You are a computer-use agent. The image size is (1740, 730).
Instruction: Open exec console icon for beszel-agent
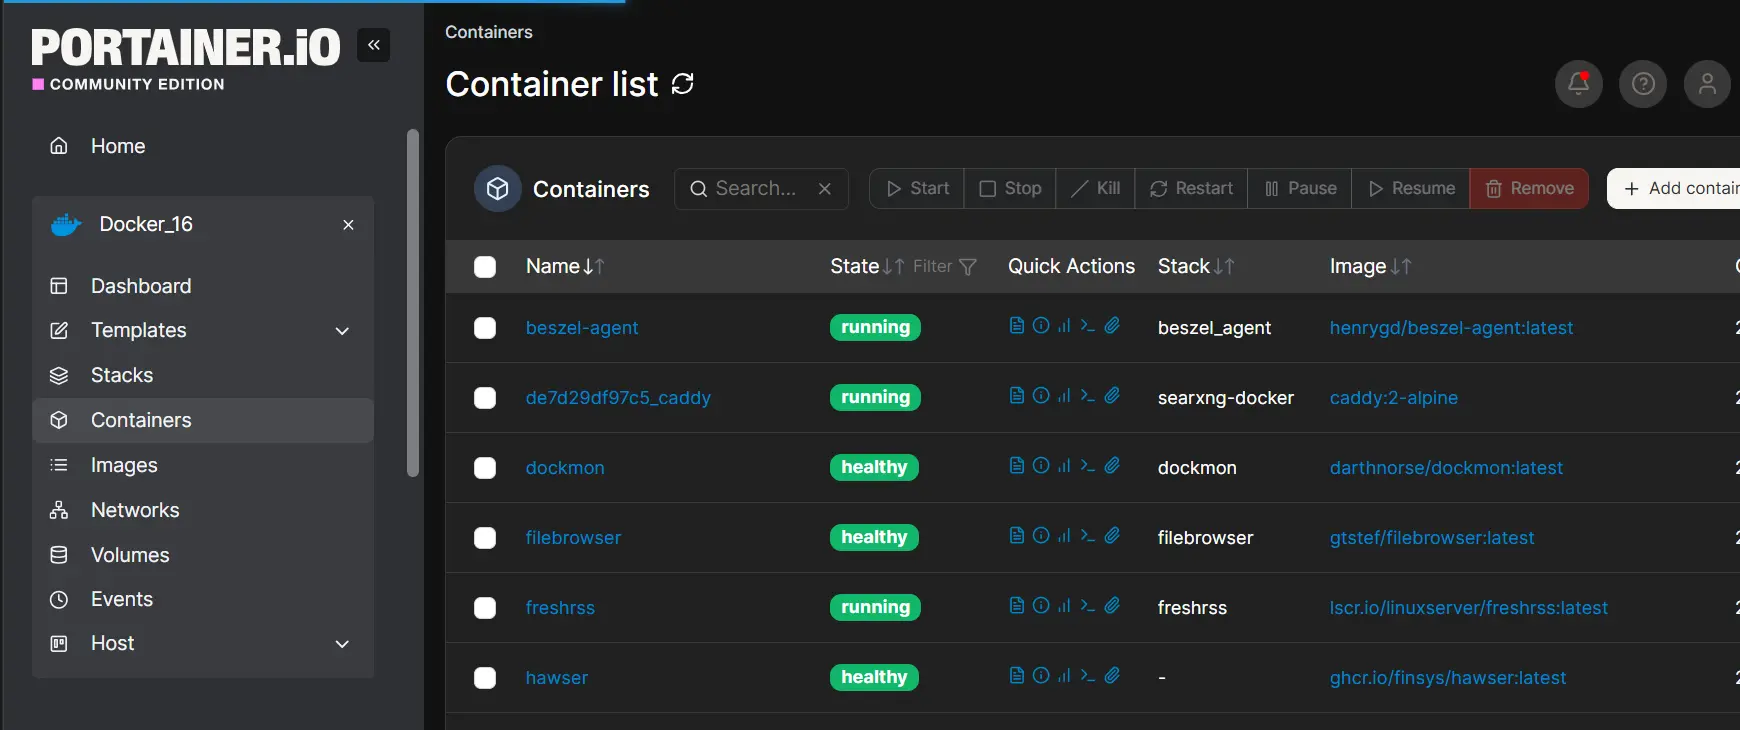coord(1088,325)
